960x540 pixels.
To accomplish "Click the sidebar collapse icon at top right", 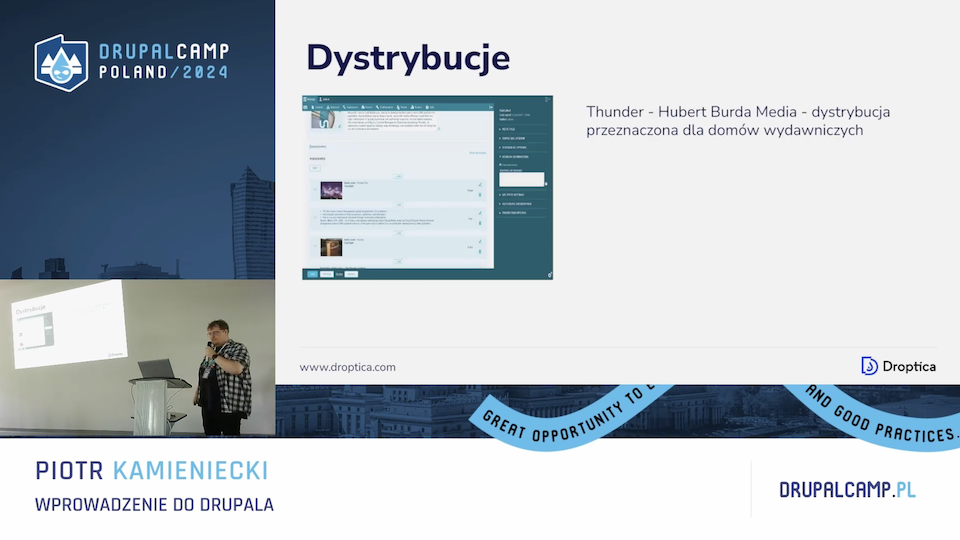I will (x=547, y=99).
